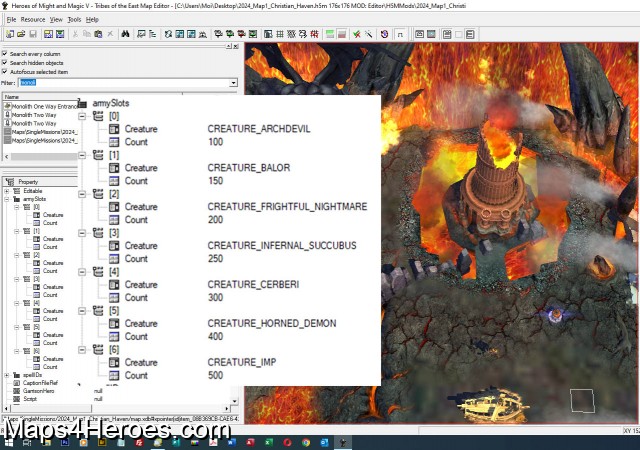640x450 pixels.
Task: Open Opera from the taskbar
Action: (x=287, y=442)
